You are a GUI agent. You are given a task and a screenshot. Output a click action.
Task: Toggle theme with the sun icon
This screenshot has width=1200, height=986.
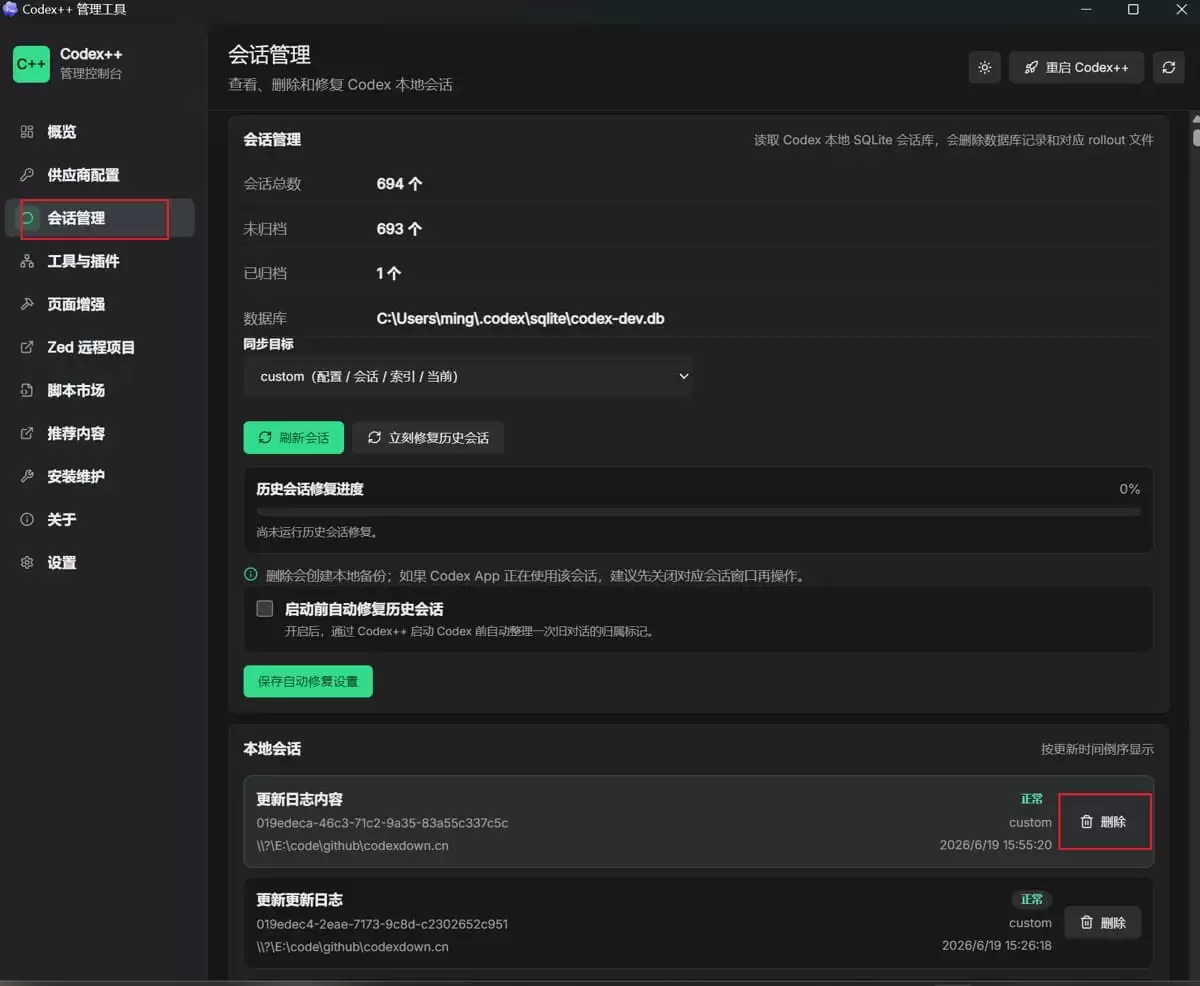(x=985, y=67)
